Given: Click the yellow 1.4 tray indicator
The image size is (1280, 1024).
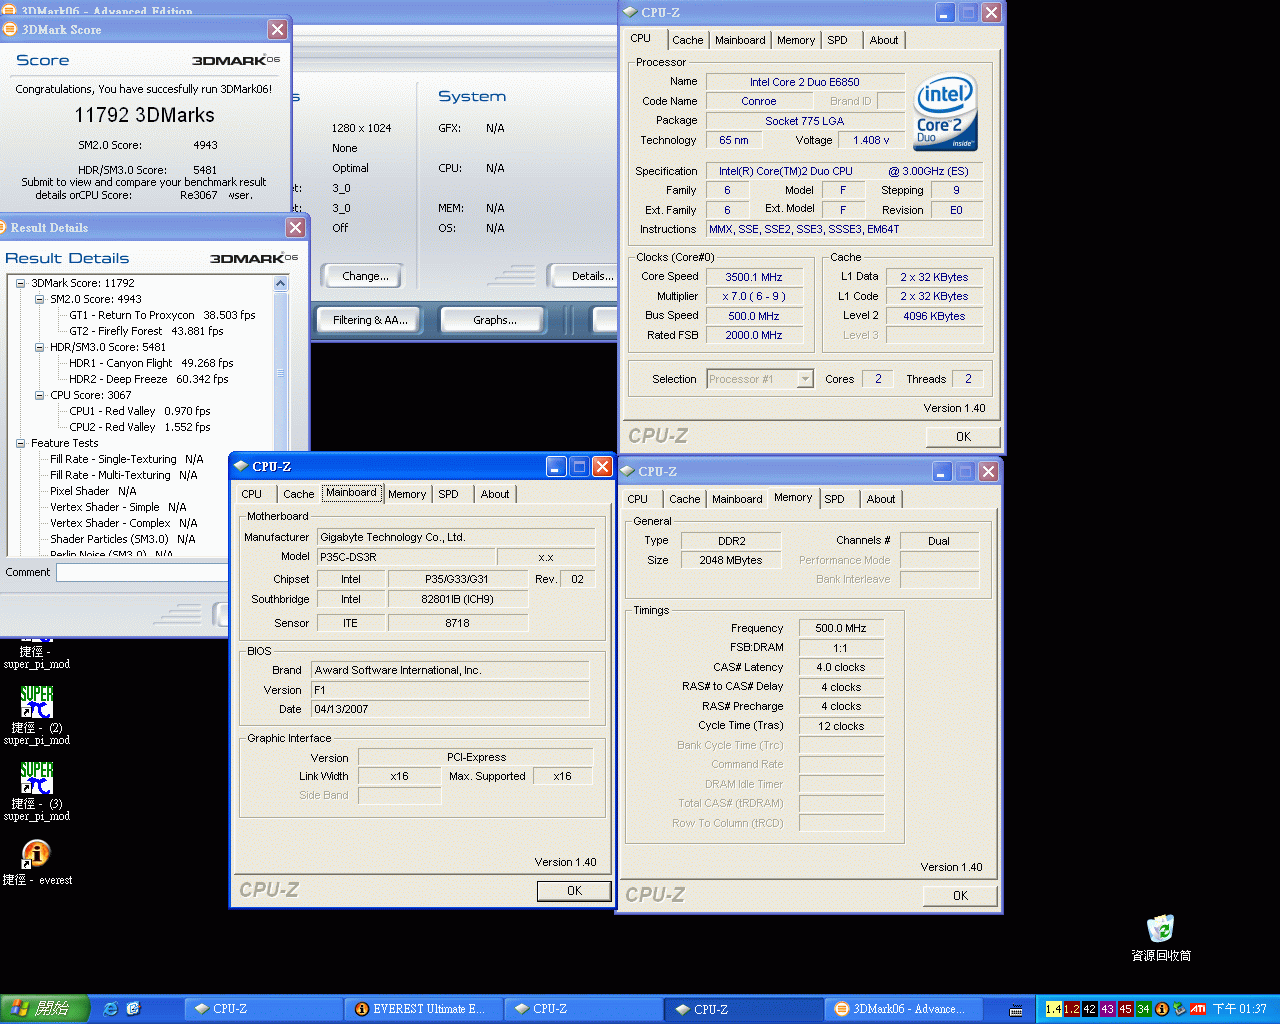Looking at the screenshot, I should (x=1053, y=1009).
